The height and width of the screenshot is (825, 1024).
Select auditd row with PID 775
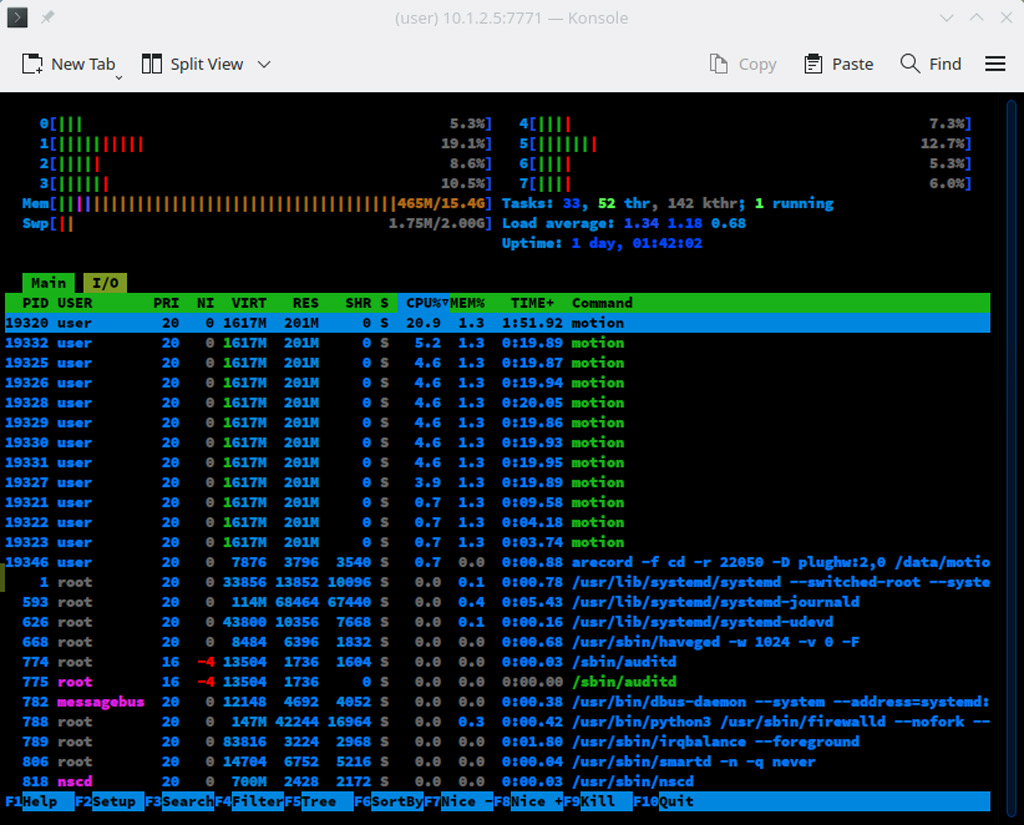pyautogui.click(x=498, y=681)
